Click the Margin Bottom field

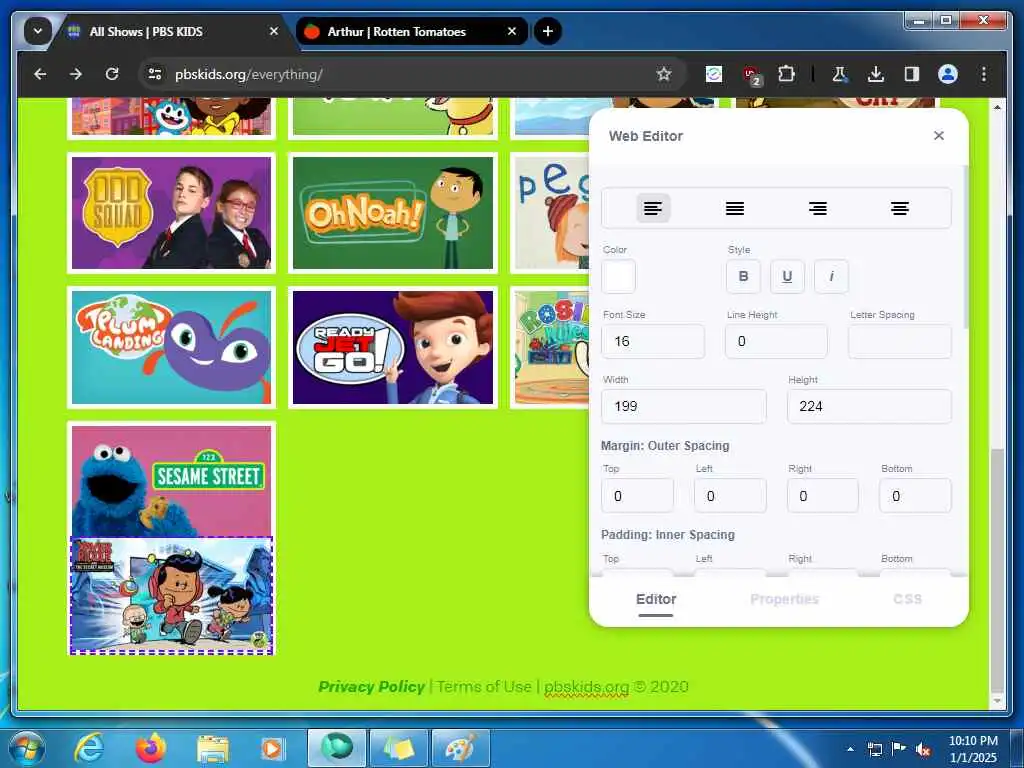coord(916,496)
